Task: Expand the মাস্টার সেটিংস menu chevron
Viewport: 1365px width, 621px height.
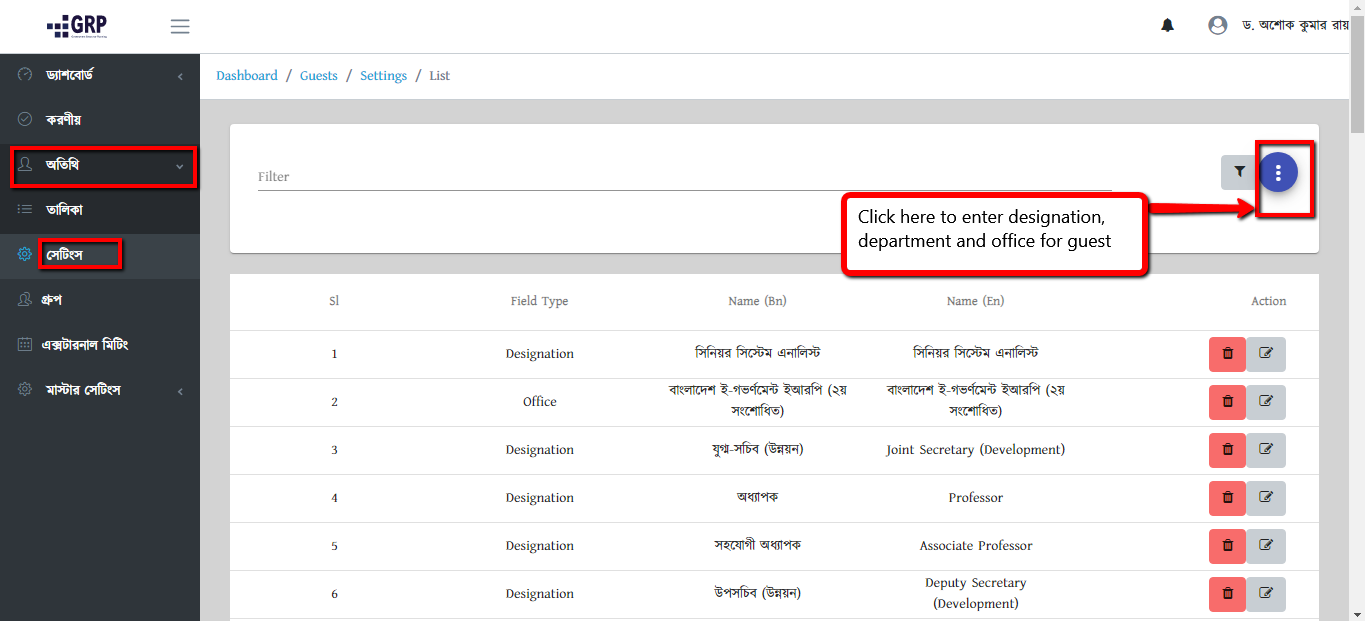Action: (x=180, y=391)
